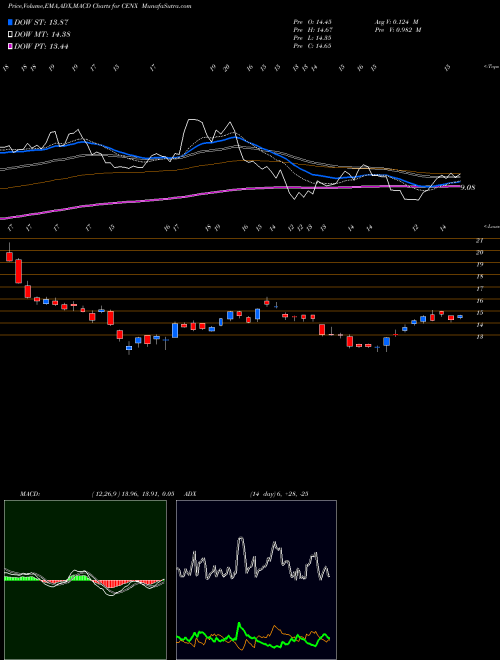Click the 17 price axis label
Image resolution: width=500 pixels, height=660 pixels.
479,289
